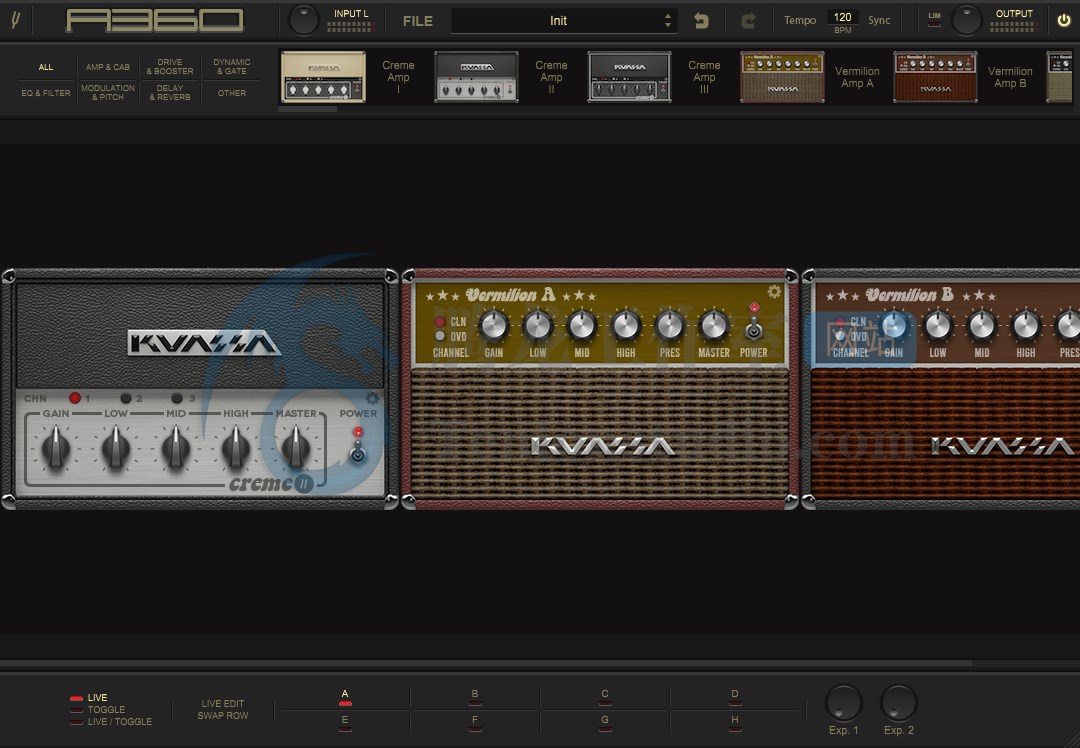Activate footswitch F
The height and width of the screenshot is (748, 1080).
[475, 723]
